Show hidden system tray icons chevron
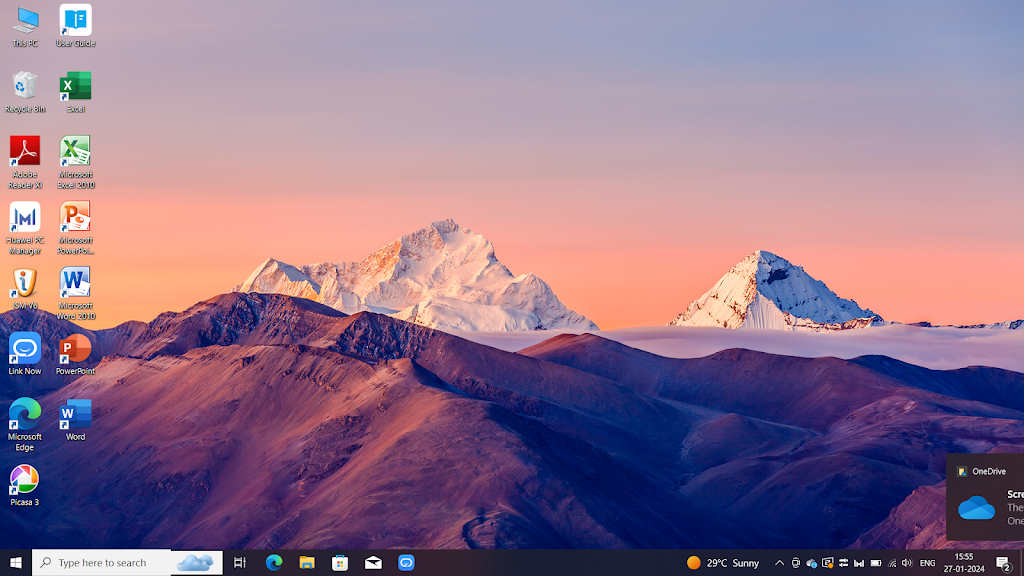Screen dimensions: 1024x576 (x=779, y=563)
